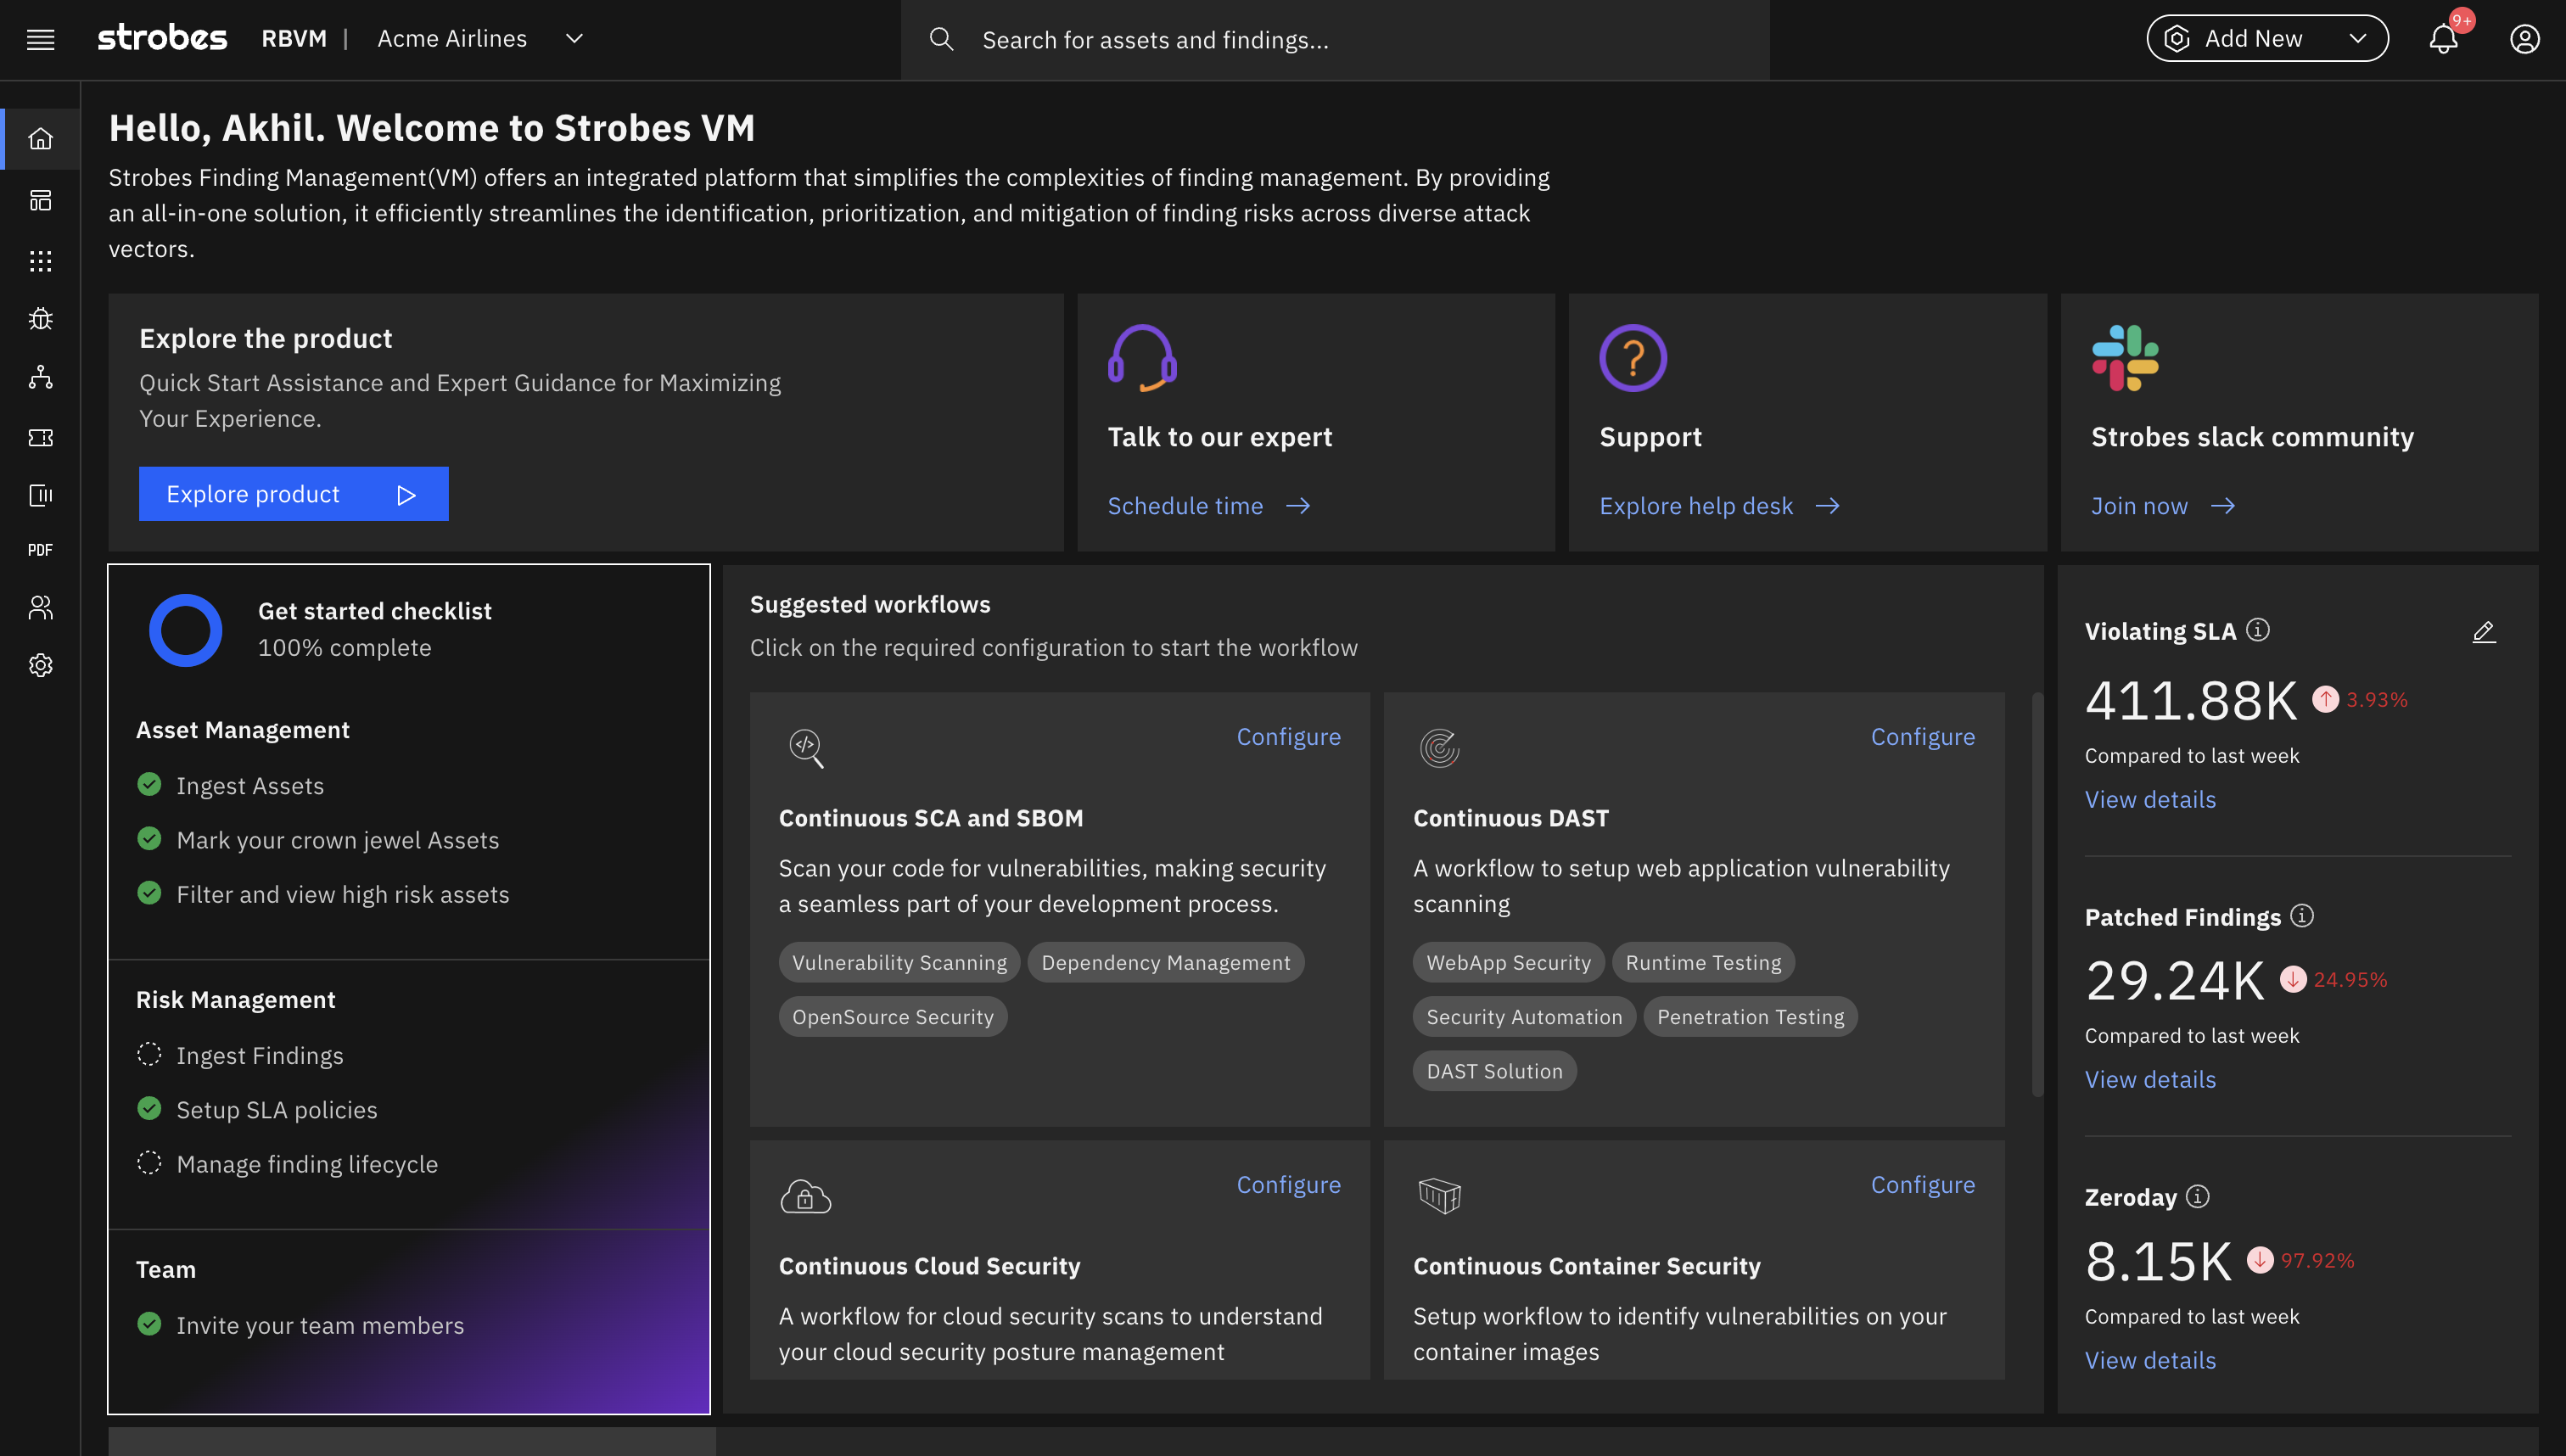The width and height of the screenshot is (2566, 1456).
Task: Configure Continuous DAST workflow
Action: point(1923,737)
